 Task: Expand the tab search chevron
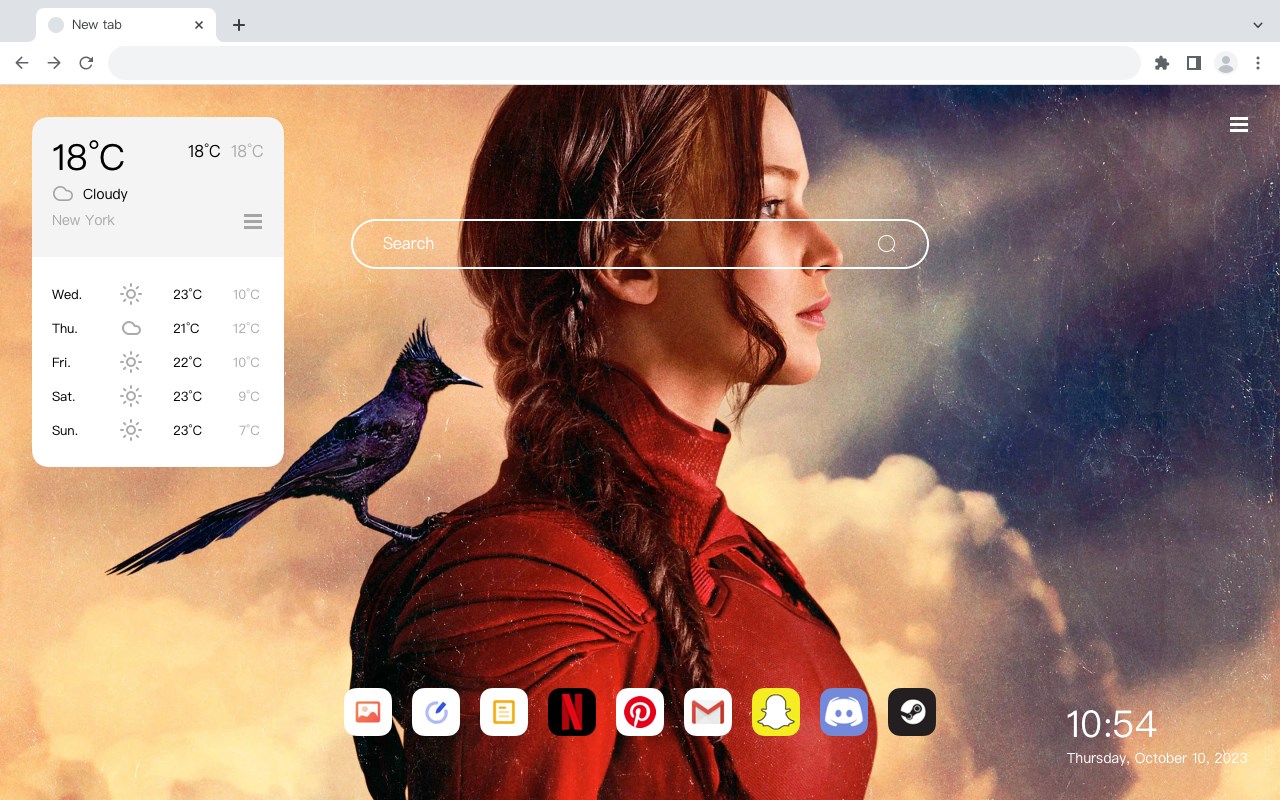(x=1258, y=25)
